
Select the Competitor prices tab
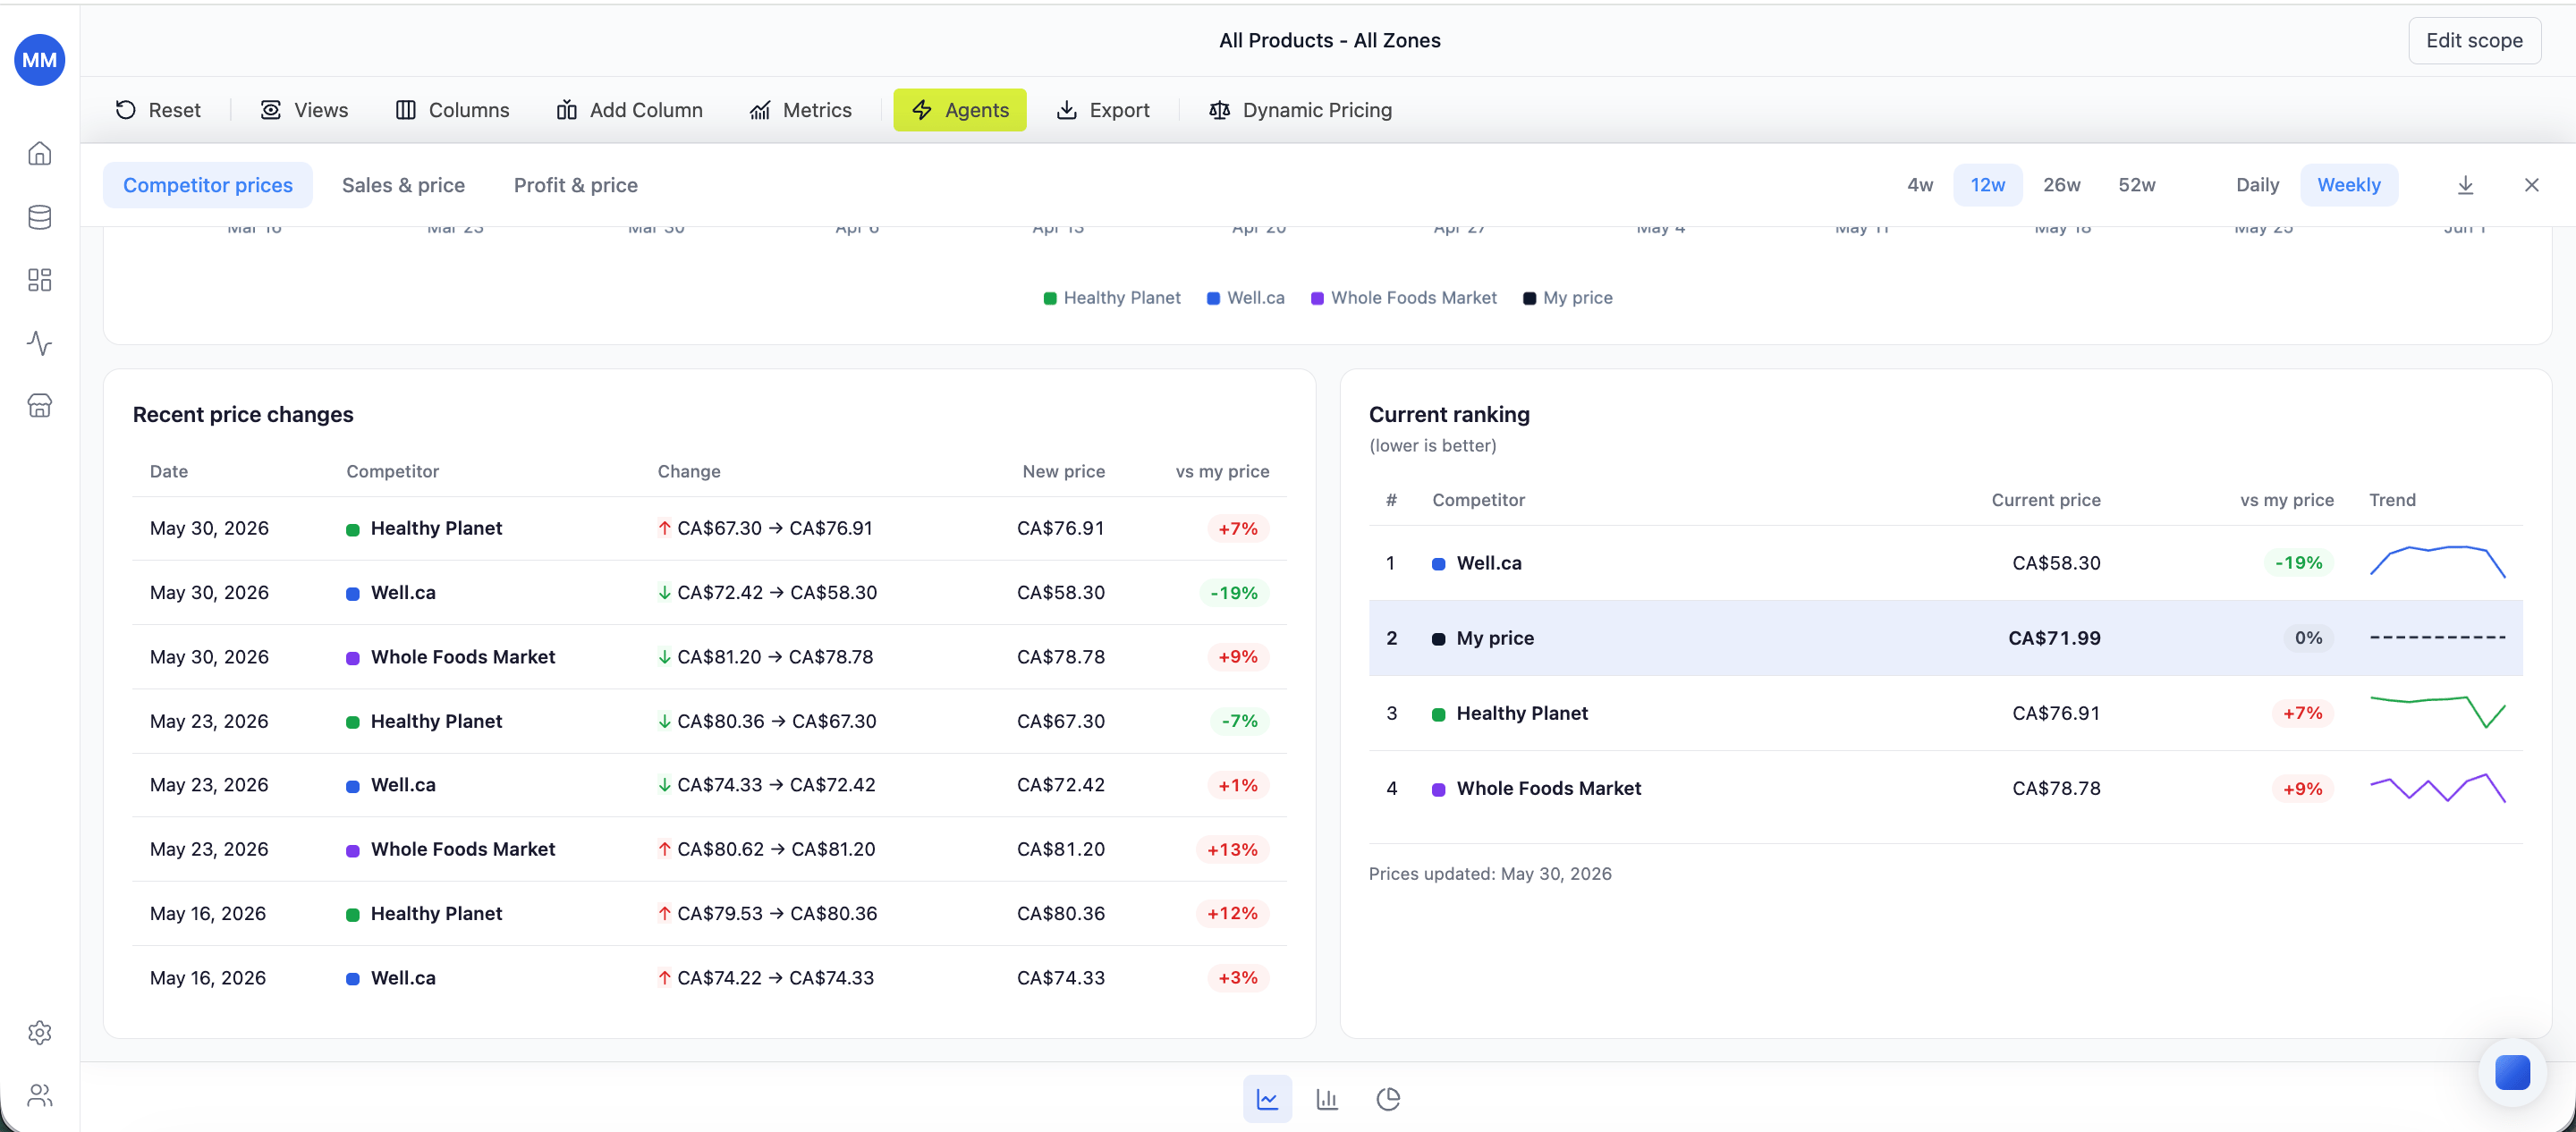pyautogui.click(x=208, y=185)
